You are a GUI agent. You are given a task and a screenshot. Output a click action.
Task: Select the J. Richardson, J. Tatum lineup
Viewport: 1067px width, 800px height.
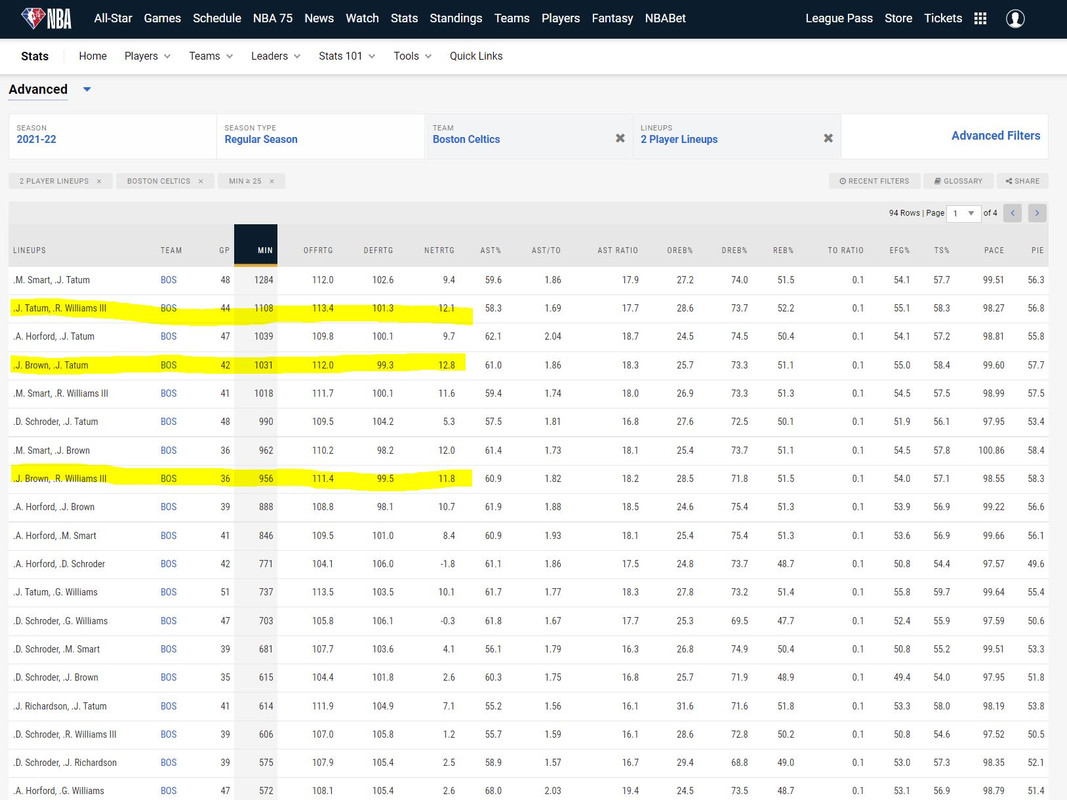click(x=60, y=706)
